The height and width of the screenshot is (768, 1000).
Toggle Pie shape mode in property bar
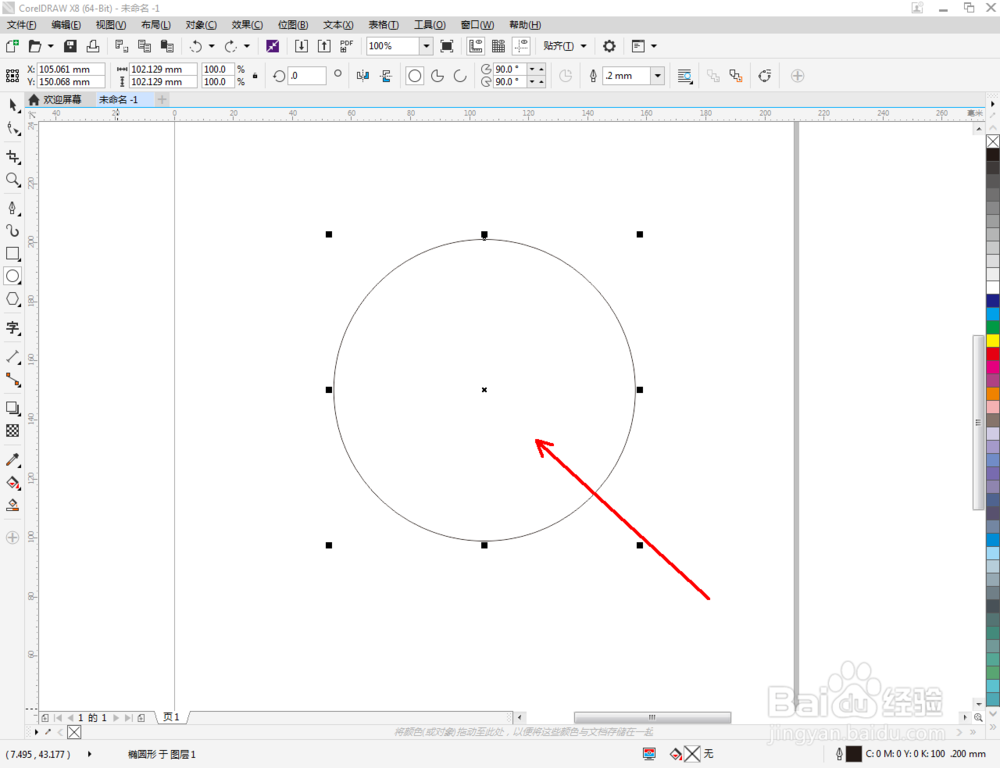(438, 76)
